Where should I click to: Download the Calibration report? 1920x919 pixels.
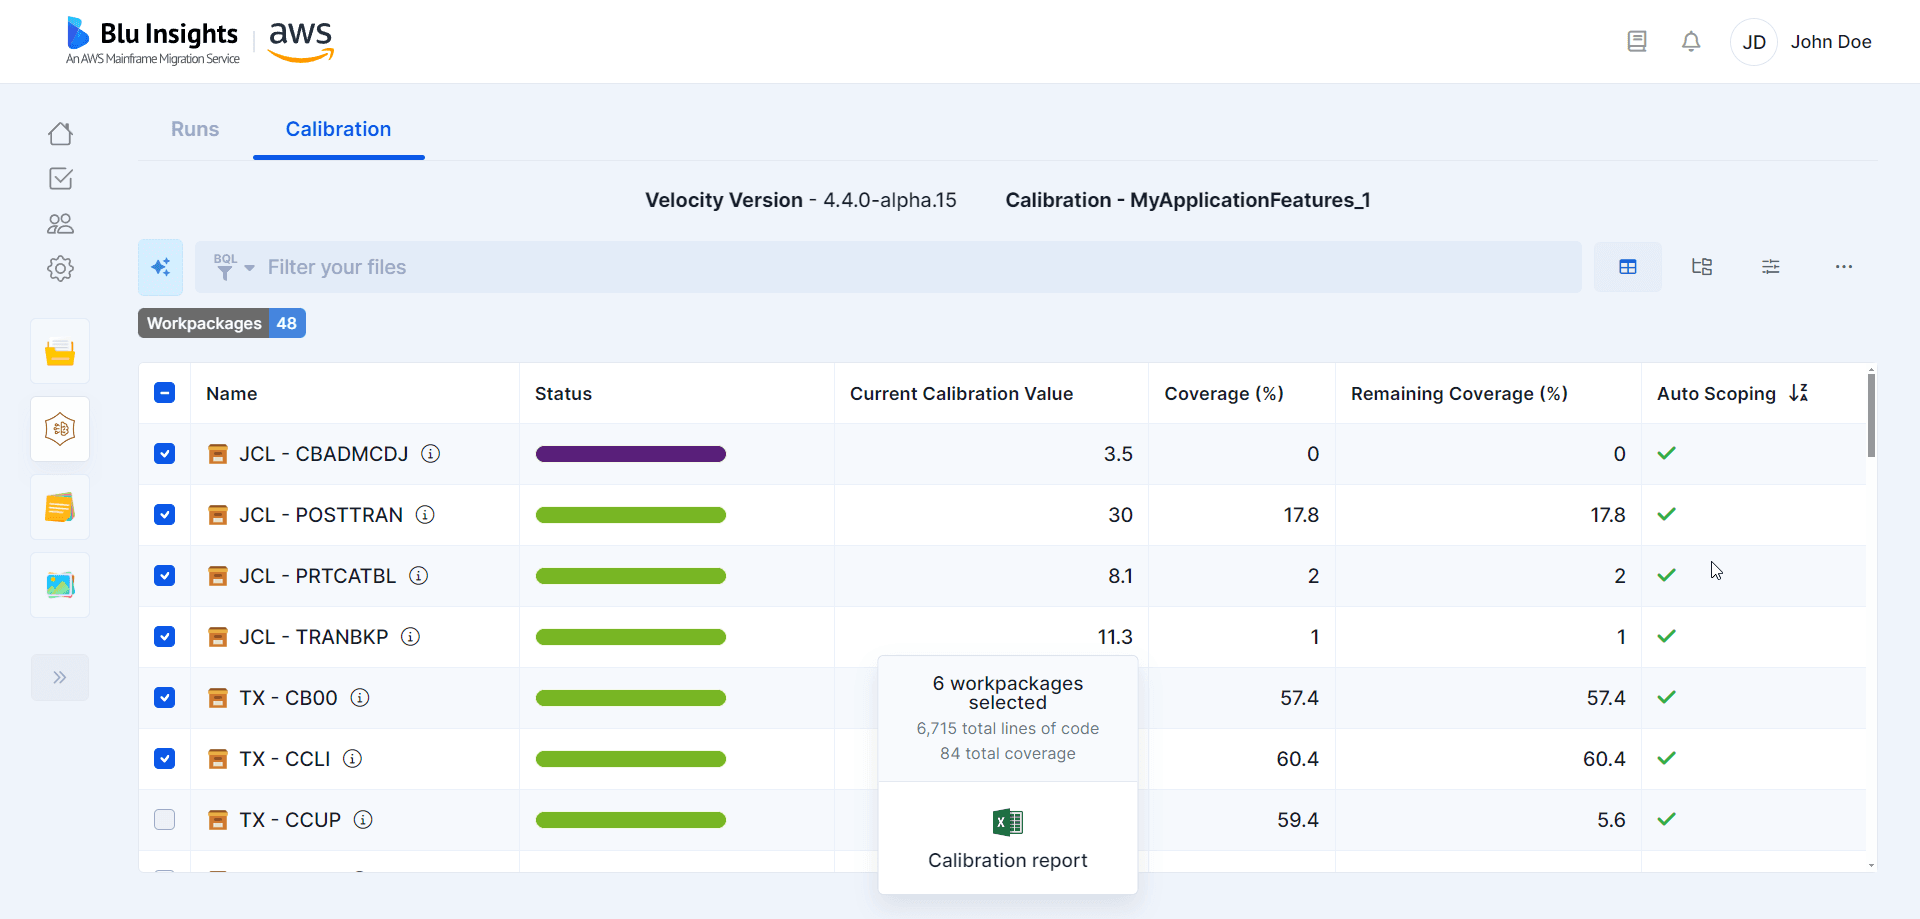tap(1008, 838)
